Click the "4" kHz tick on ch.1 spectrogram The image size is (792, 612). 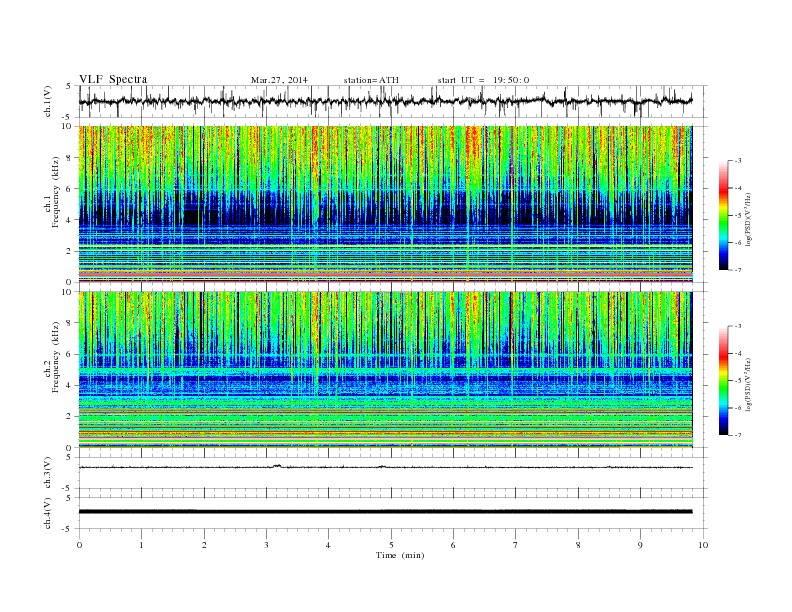(69, 220)
